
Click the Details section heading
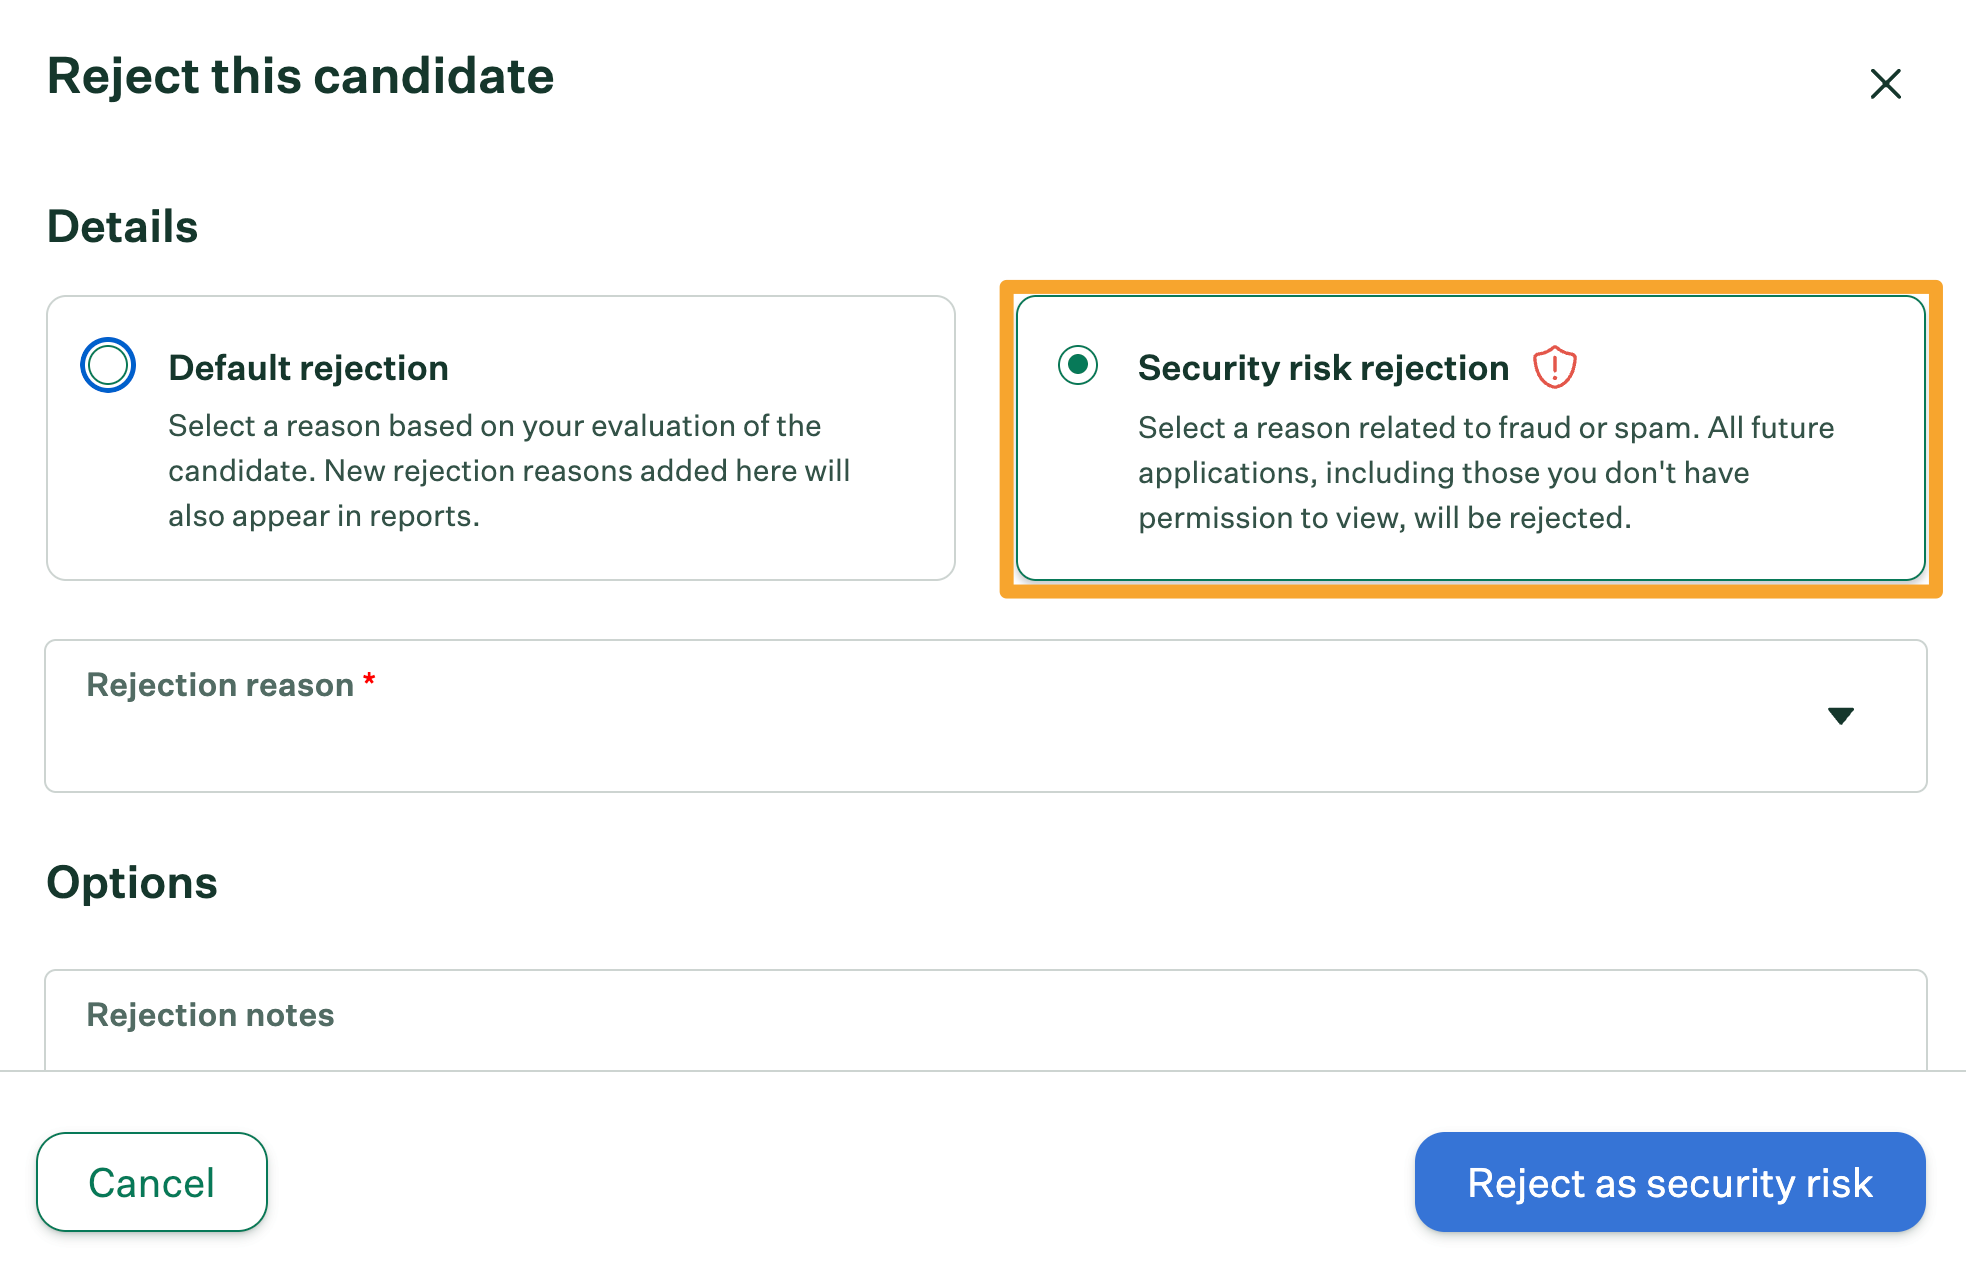coord(122,227)
